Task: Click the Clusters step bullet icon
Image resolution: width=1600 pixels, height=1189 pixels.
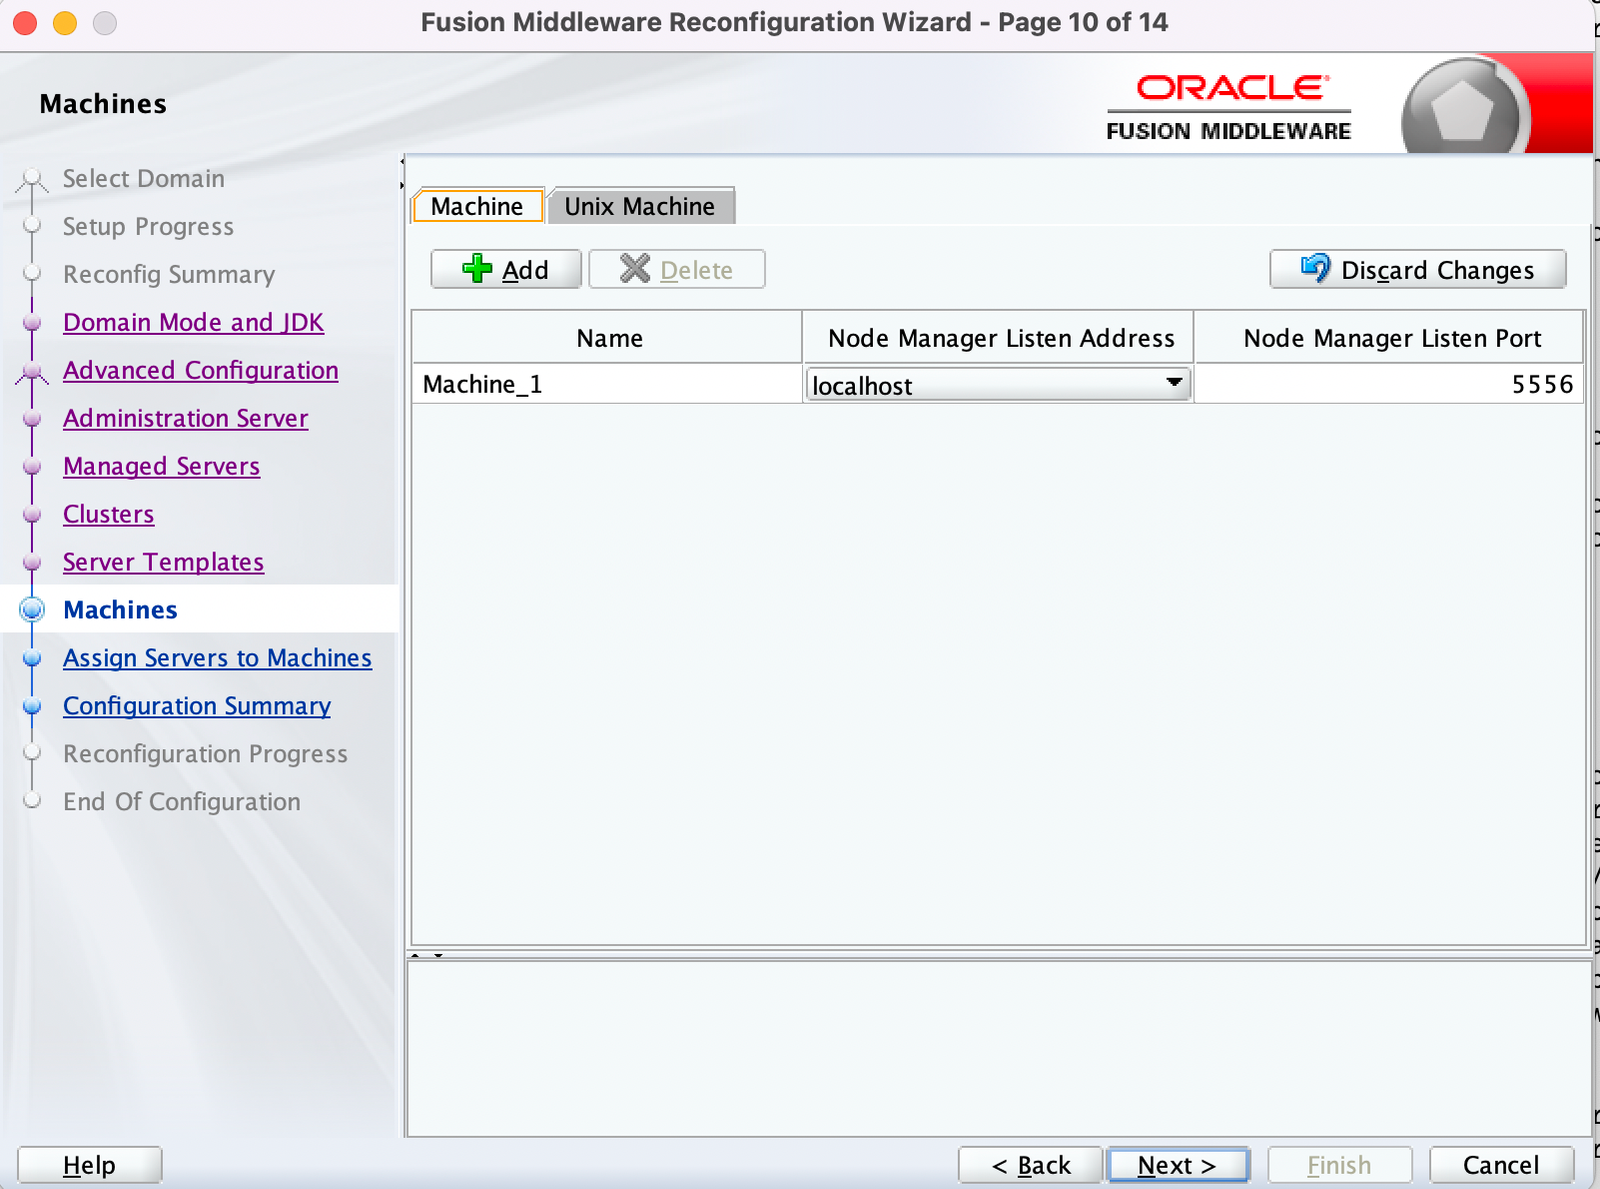Action: [x=33, y=514]
